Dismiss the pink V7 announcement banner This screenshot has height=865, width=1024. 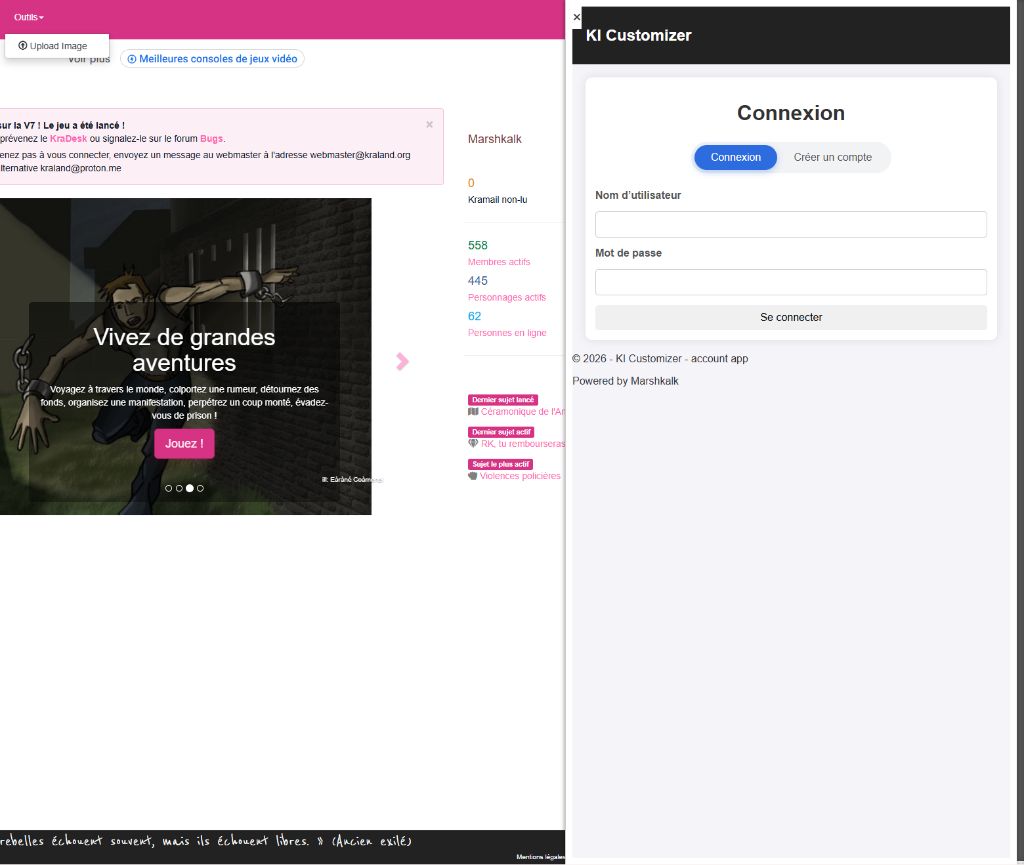click(429, 125)
